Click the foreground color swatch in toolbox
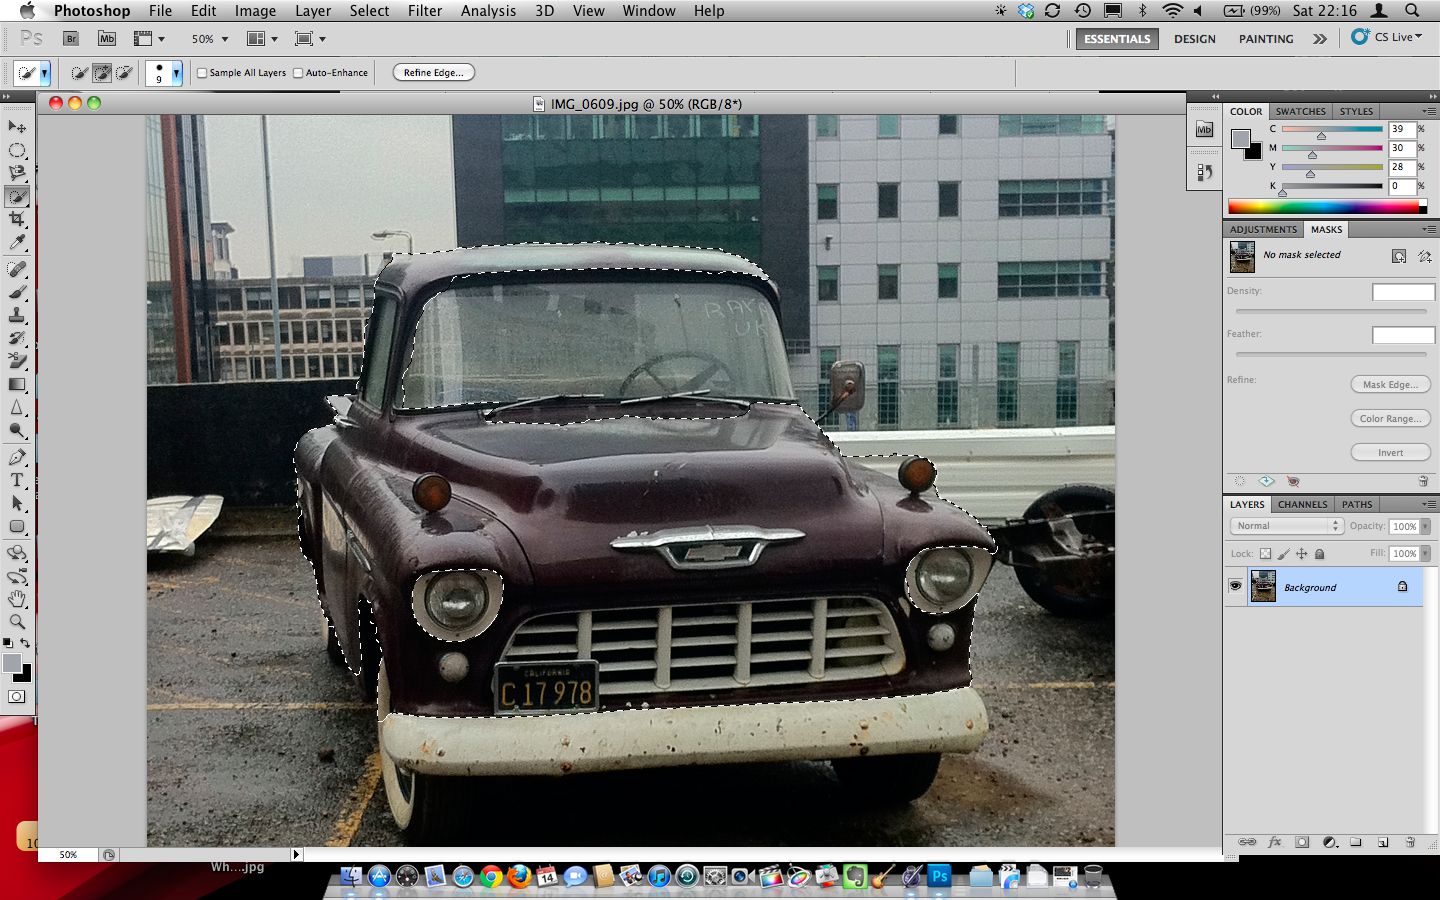Image resolution: width=1440 pixels, height=900 pixels. tap(11, 663)
